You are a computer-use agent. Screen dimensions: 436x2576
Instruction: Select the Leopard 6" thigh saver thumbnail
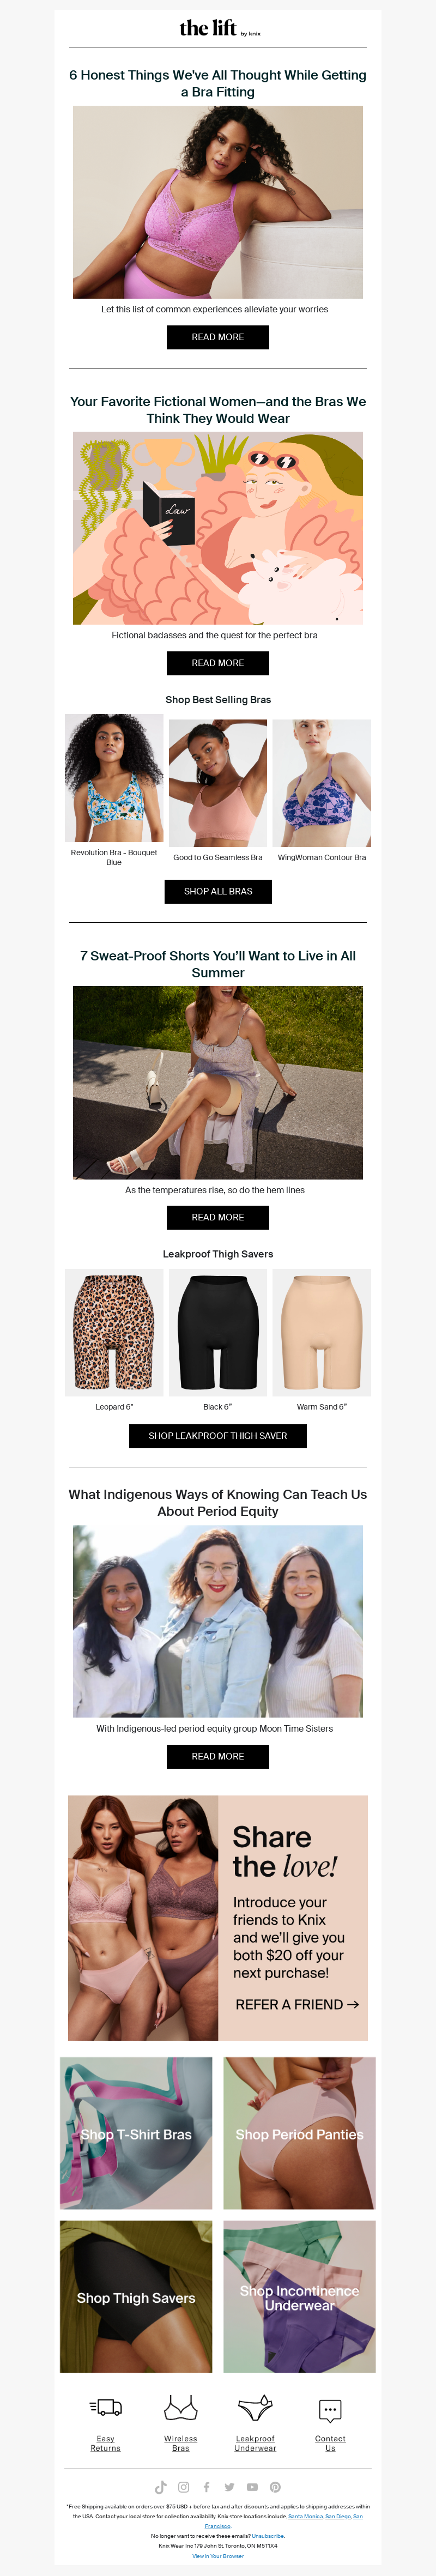point(114,1332)
